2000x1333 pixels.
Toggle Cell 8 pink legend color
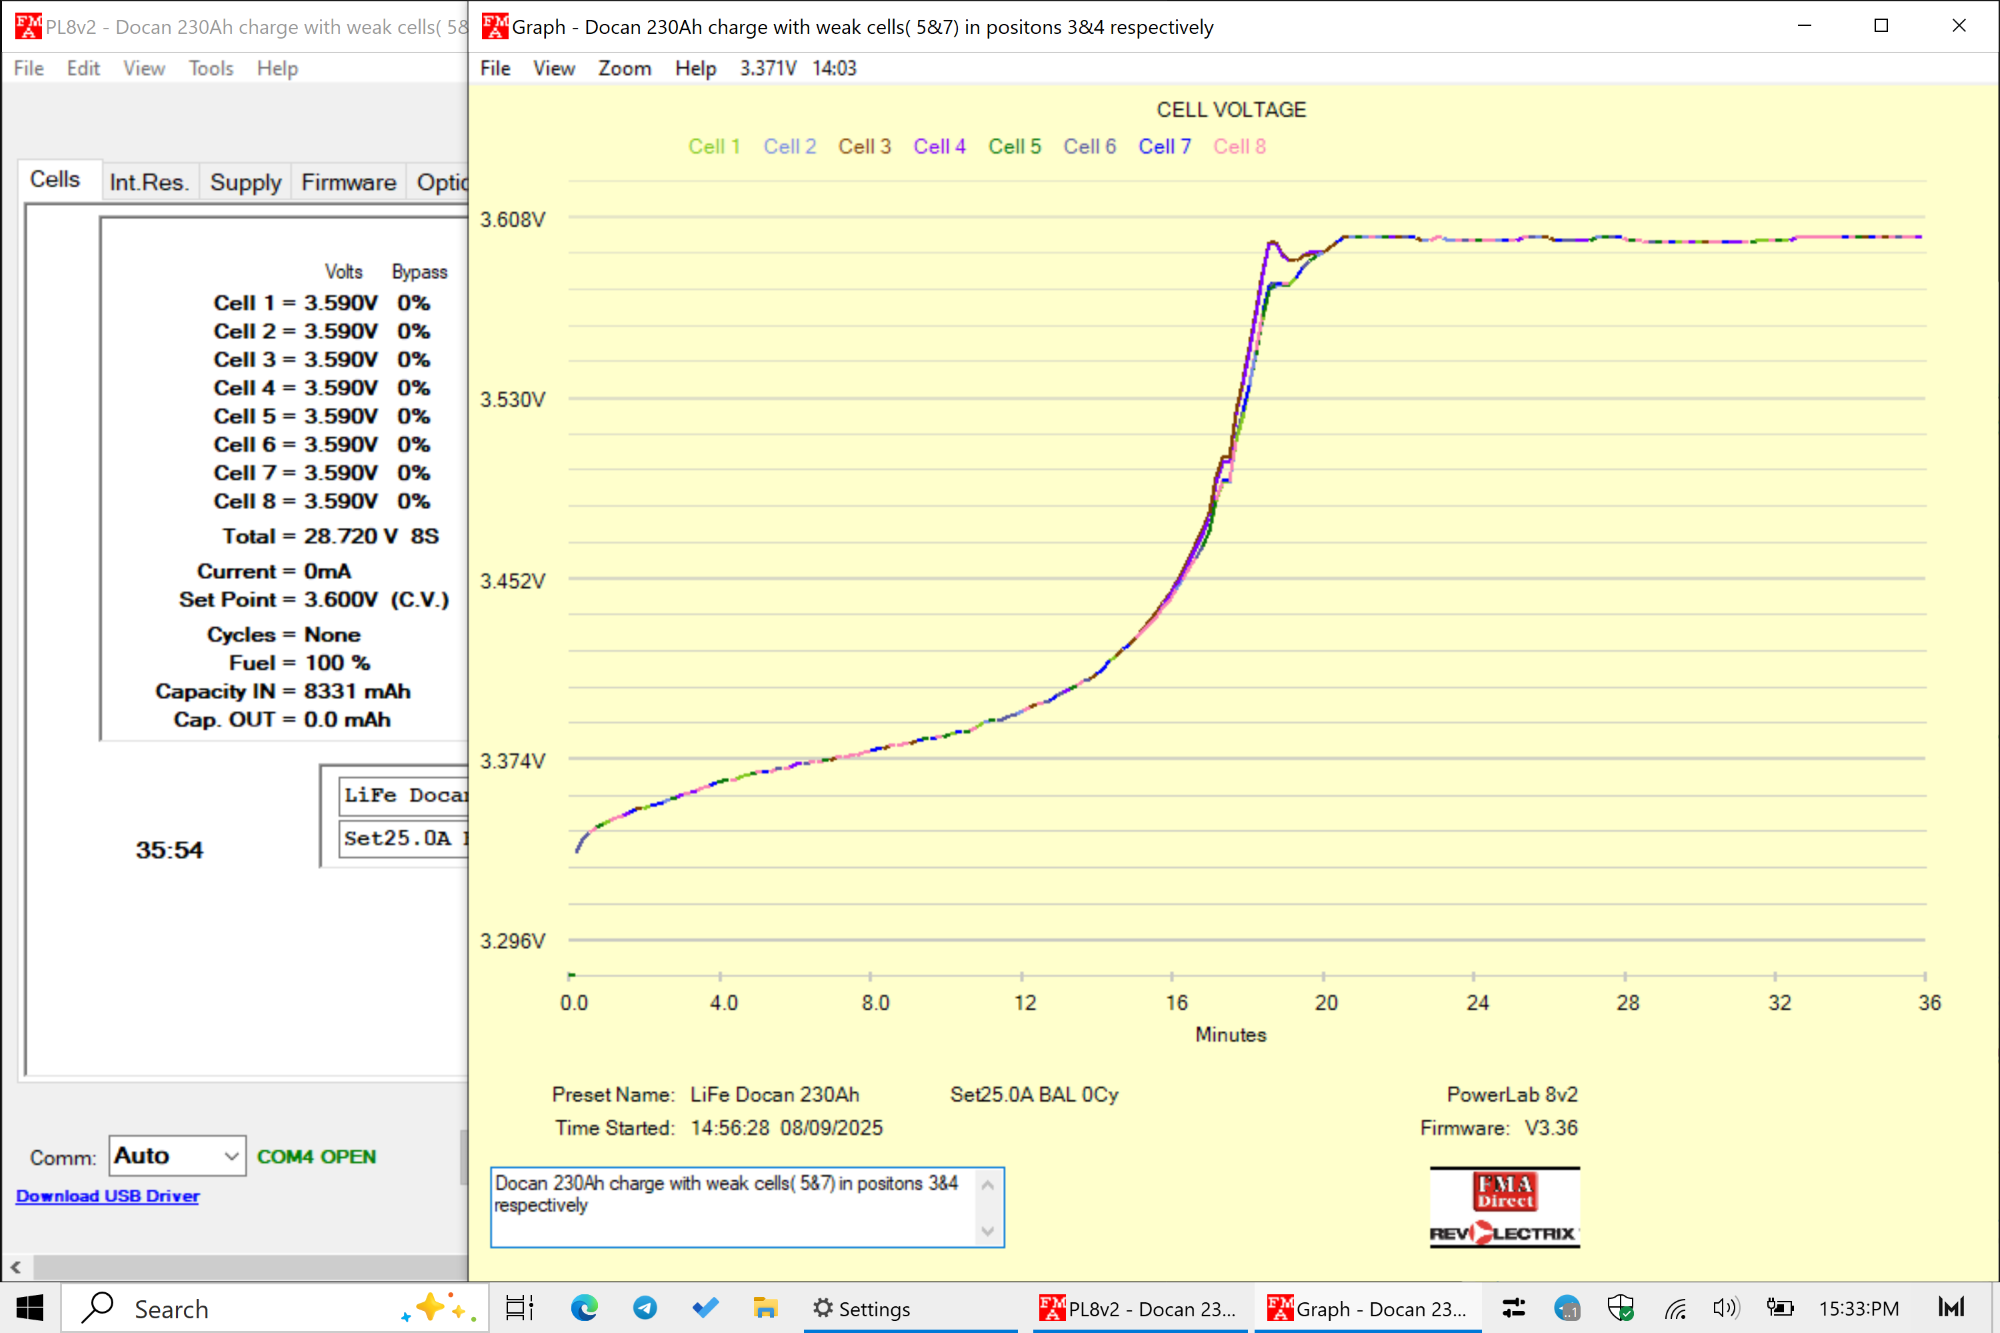(x=1239, y=147)
